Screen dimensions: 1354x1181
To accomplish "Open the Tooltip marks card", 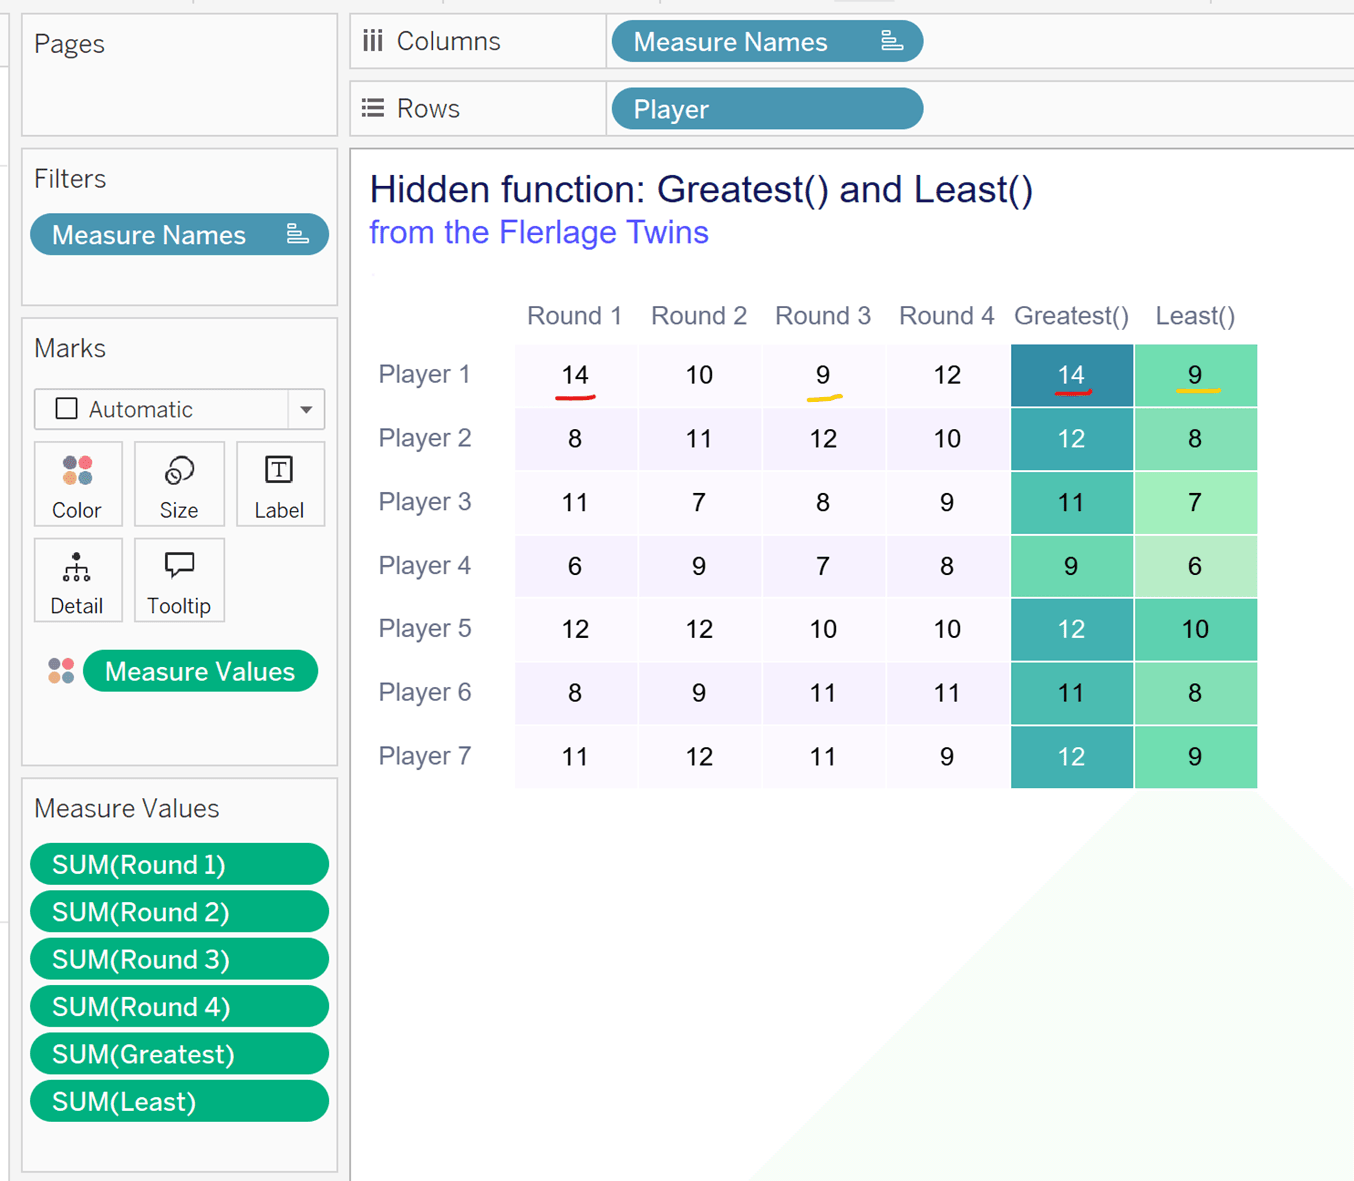I will [x=179, y=580].
